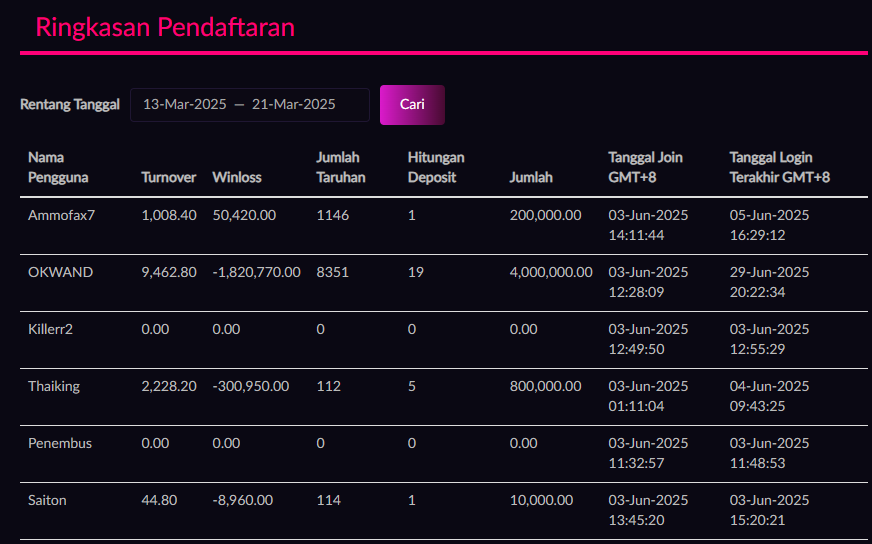Click turnover value 2,228.20
The width and height of the screenshot is (872, 544).
(169, 386)
